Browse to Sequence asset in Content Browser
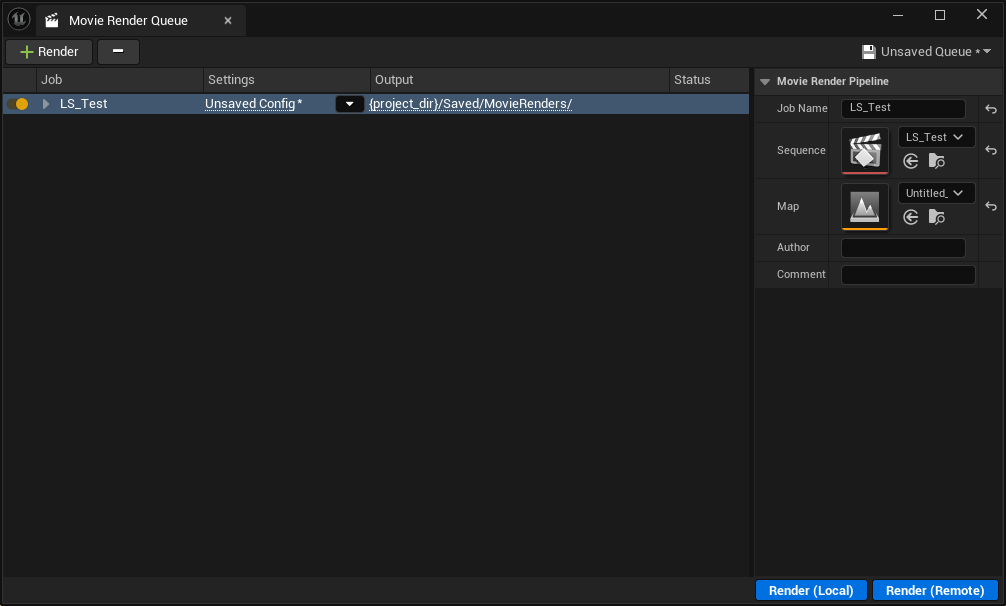 pyautogui.click(x=936, y=161)
